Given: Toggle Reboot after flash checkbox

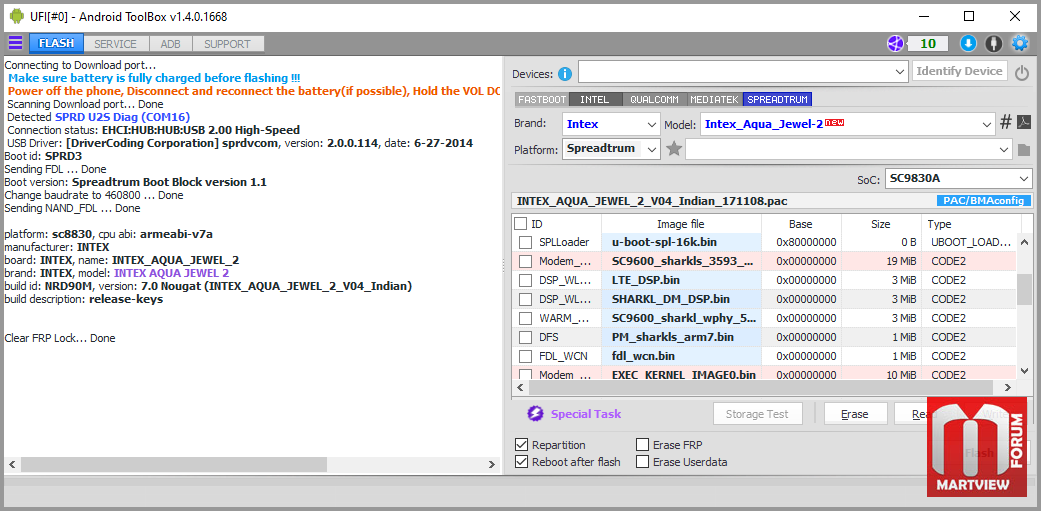Looking at the screenshot, I should point(522,462).
